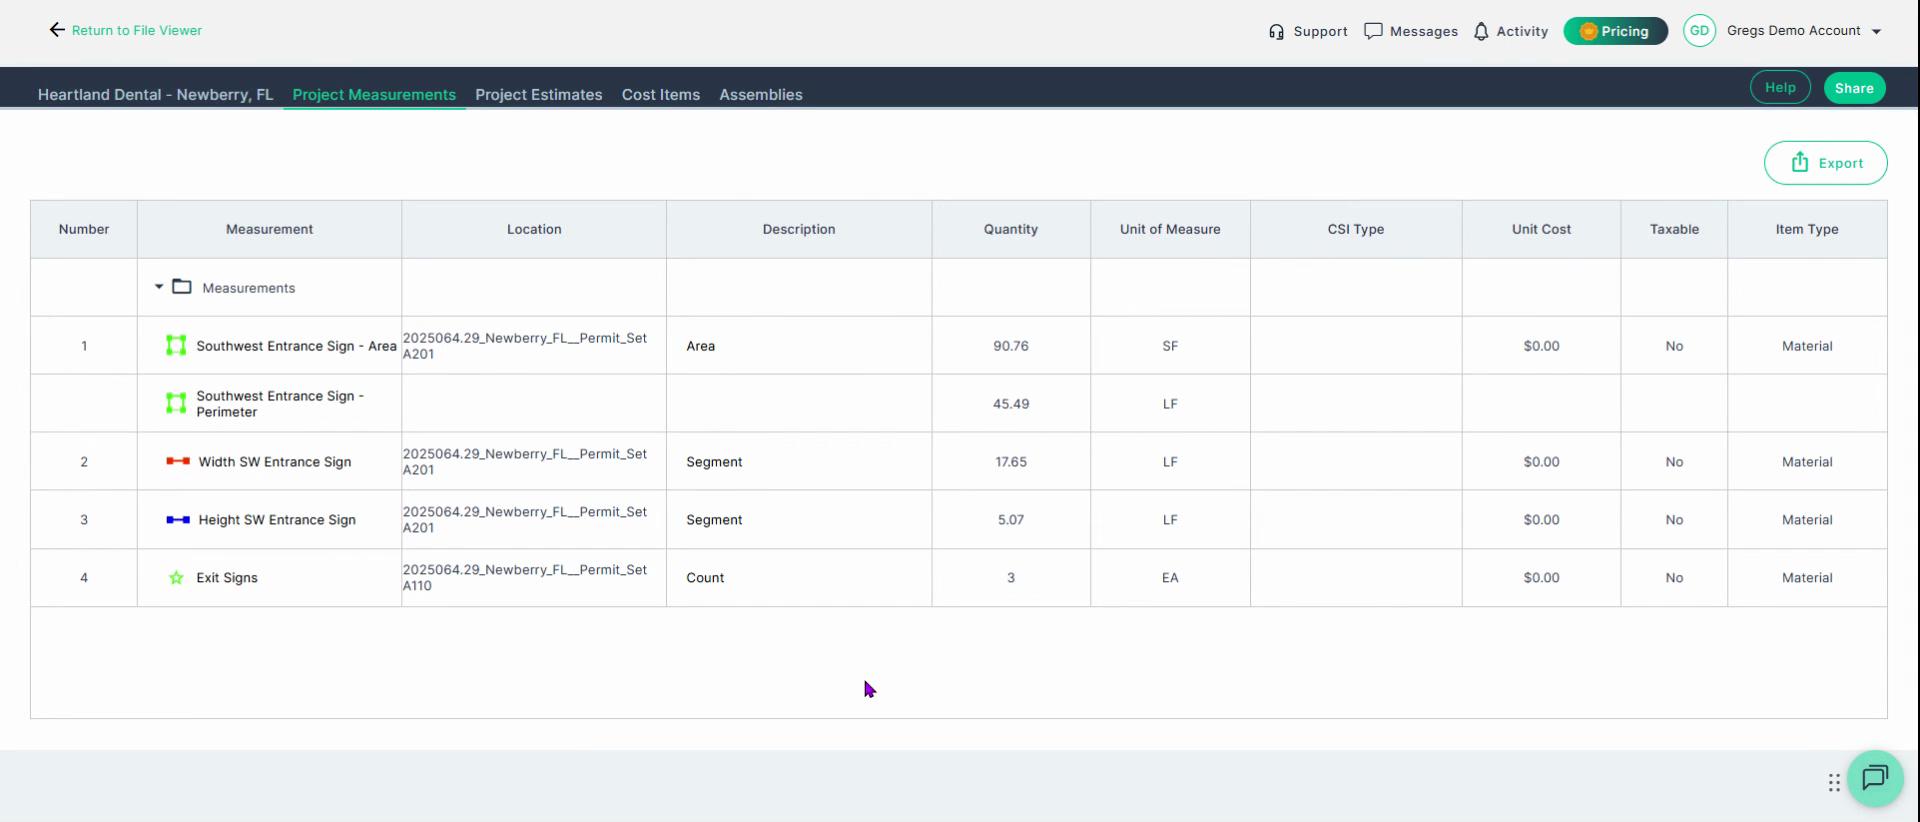Click the GD account avatar circle
Screen dimensions: 1920x822
click(x=1699, y=31)
